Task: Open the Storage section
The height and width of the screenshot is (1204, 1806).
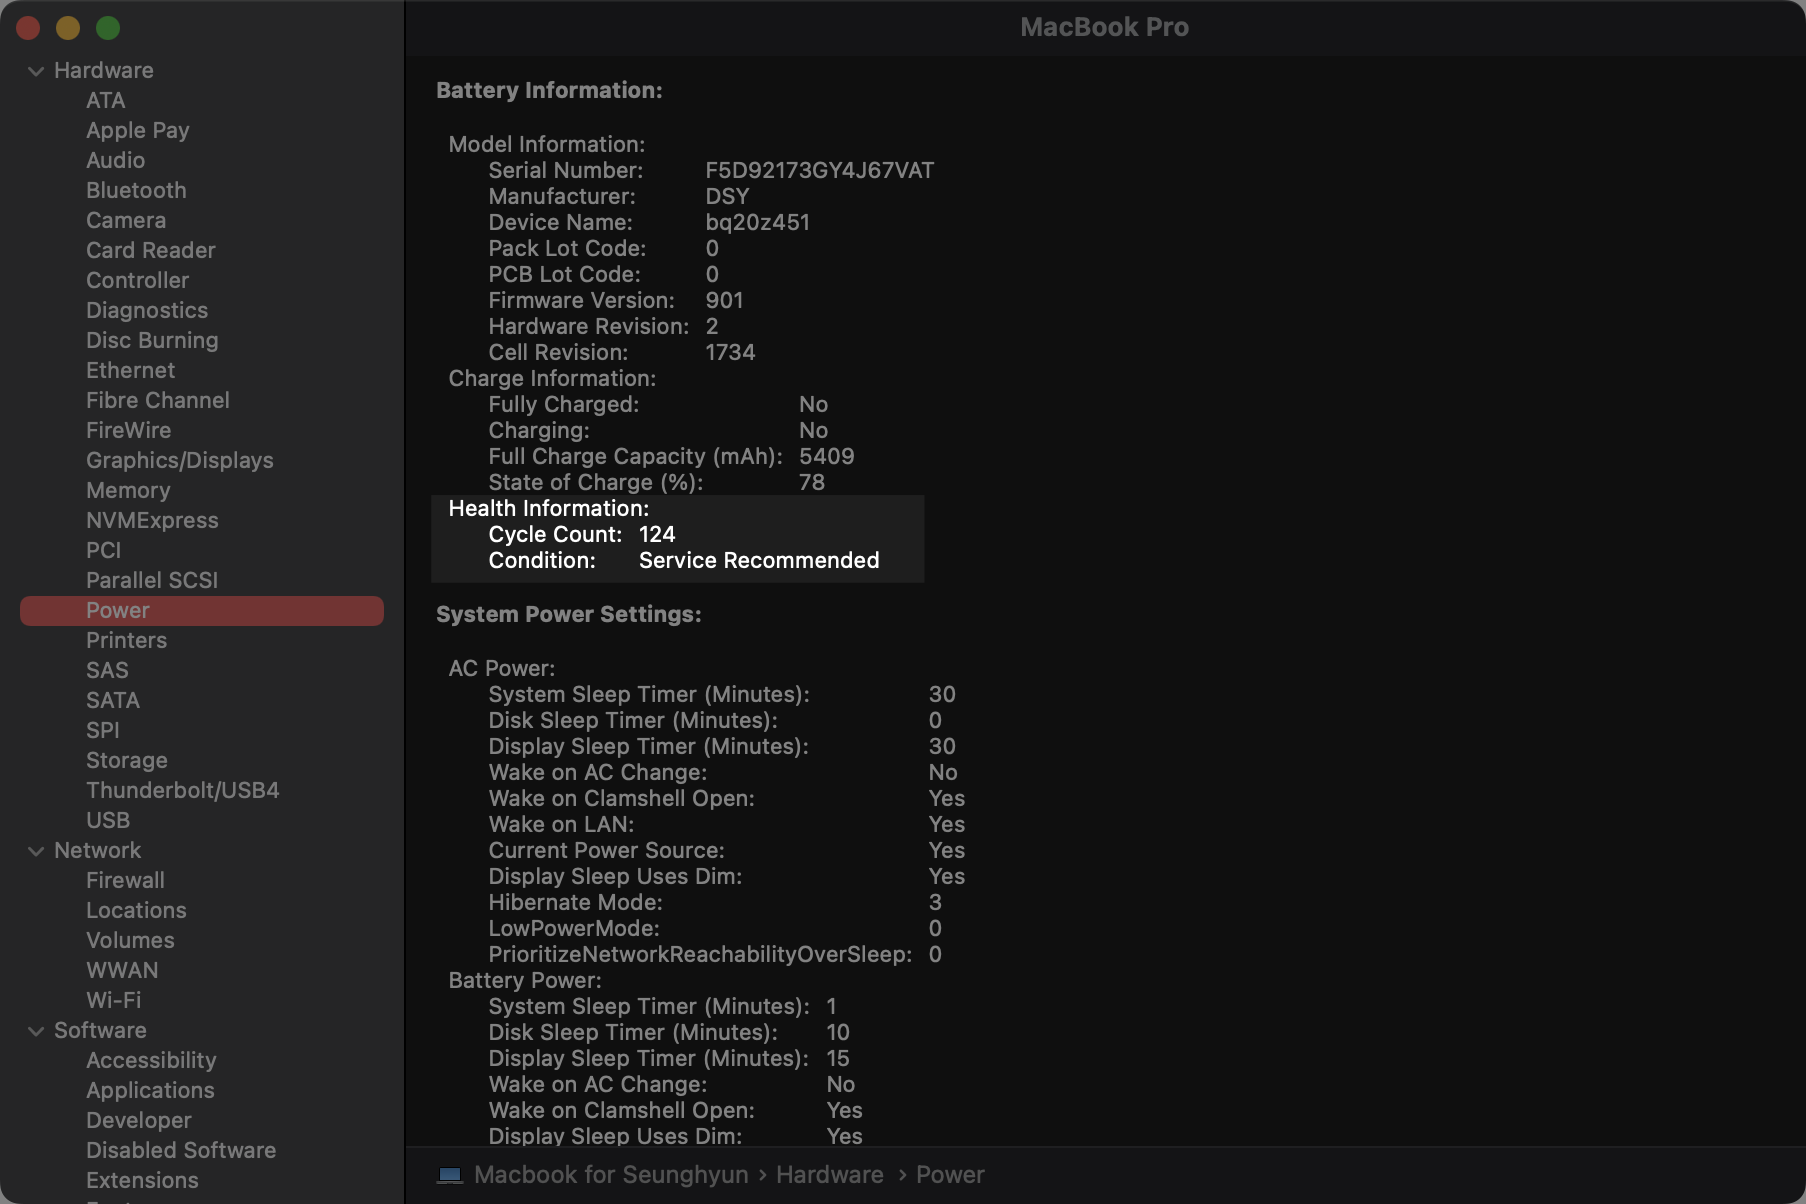Action: pyautogui.click(x=127, y=760)
